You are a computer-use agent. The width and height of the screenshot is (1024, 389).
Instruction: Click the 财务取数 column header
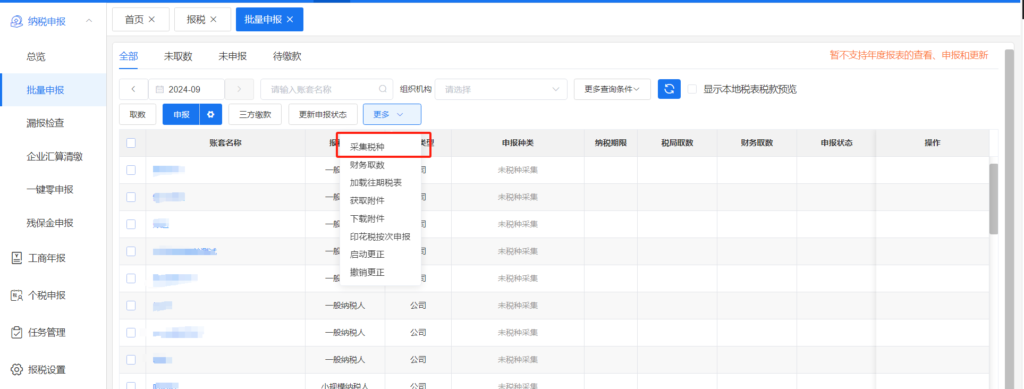[757, 143]
